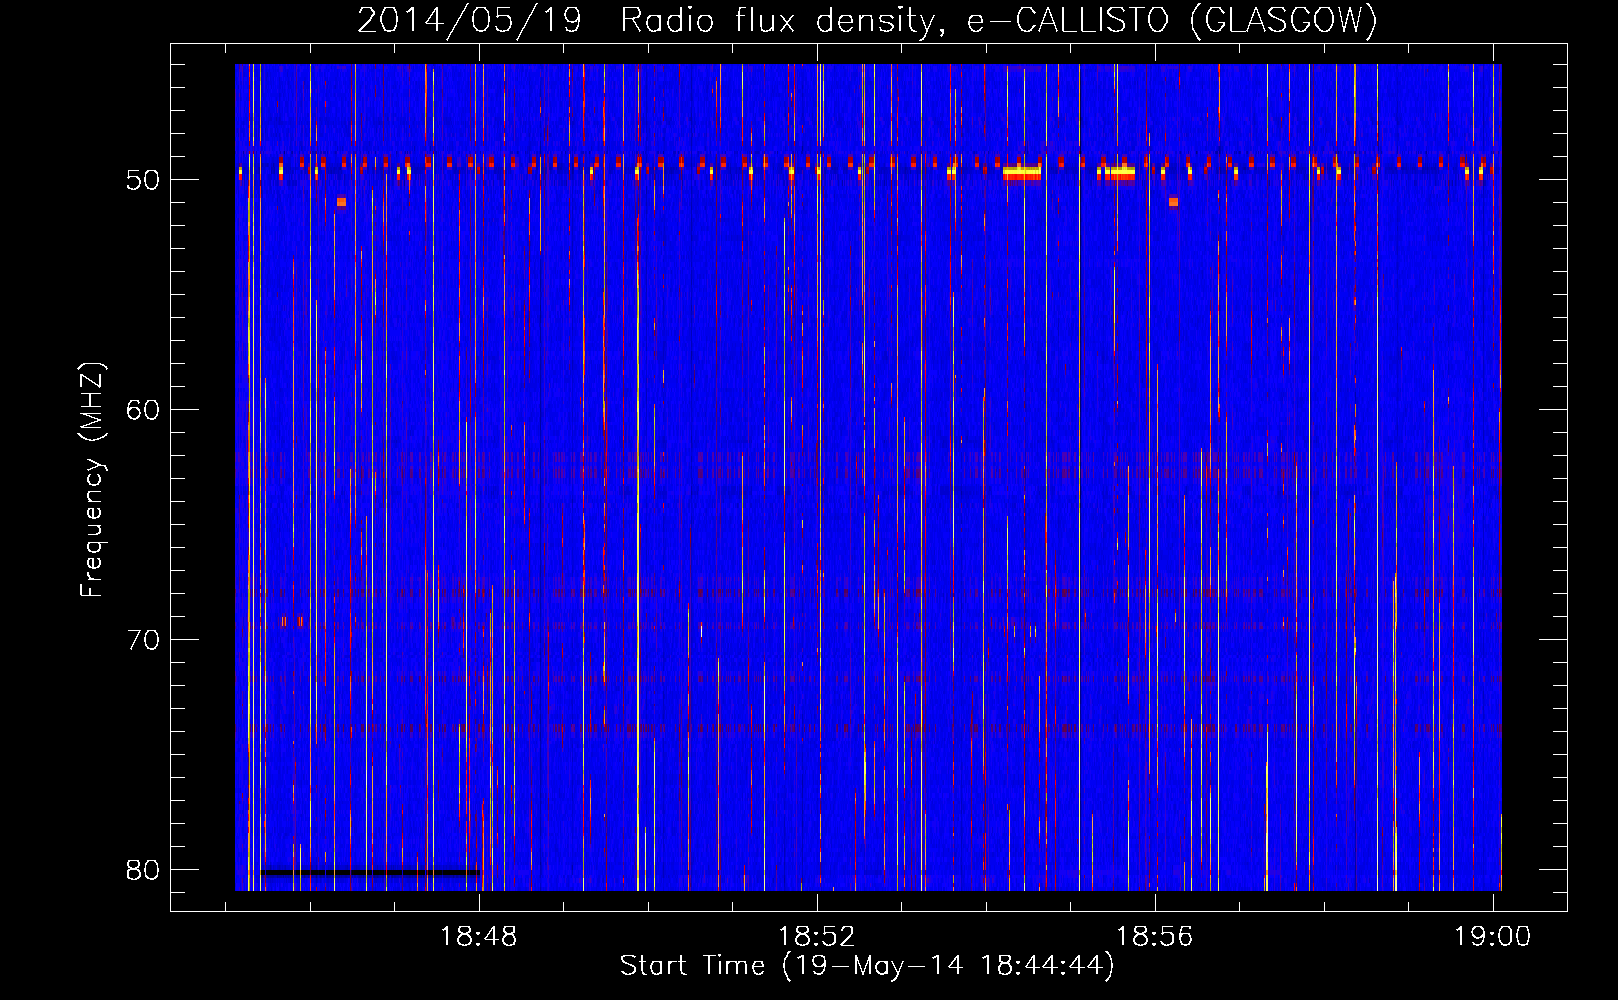Click the 18:48 time tick label

click(x=480, y=937)
